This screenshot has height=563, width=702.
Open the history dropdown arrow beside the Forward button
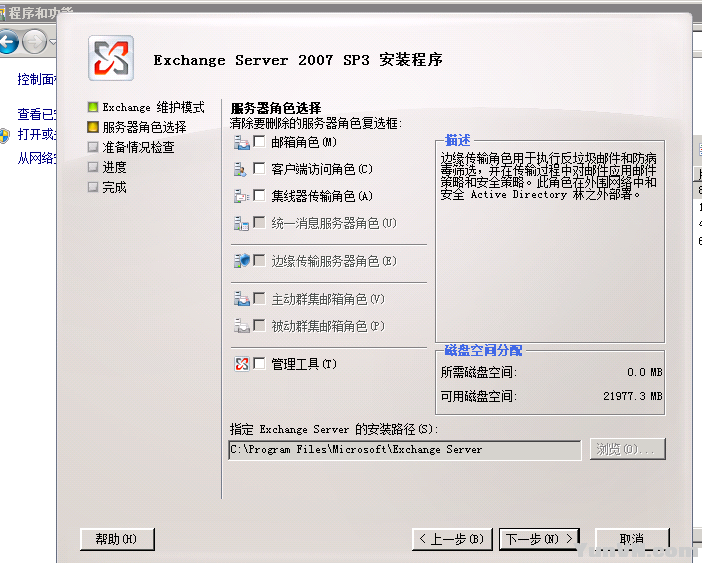52,42
